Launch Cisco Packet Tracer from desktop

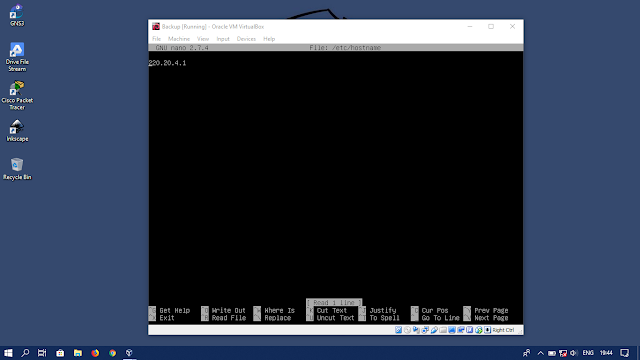[17, 95]
